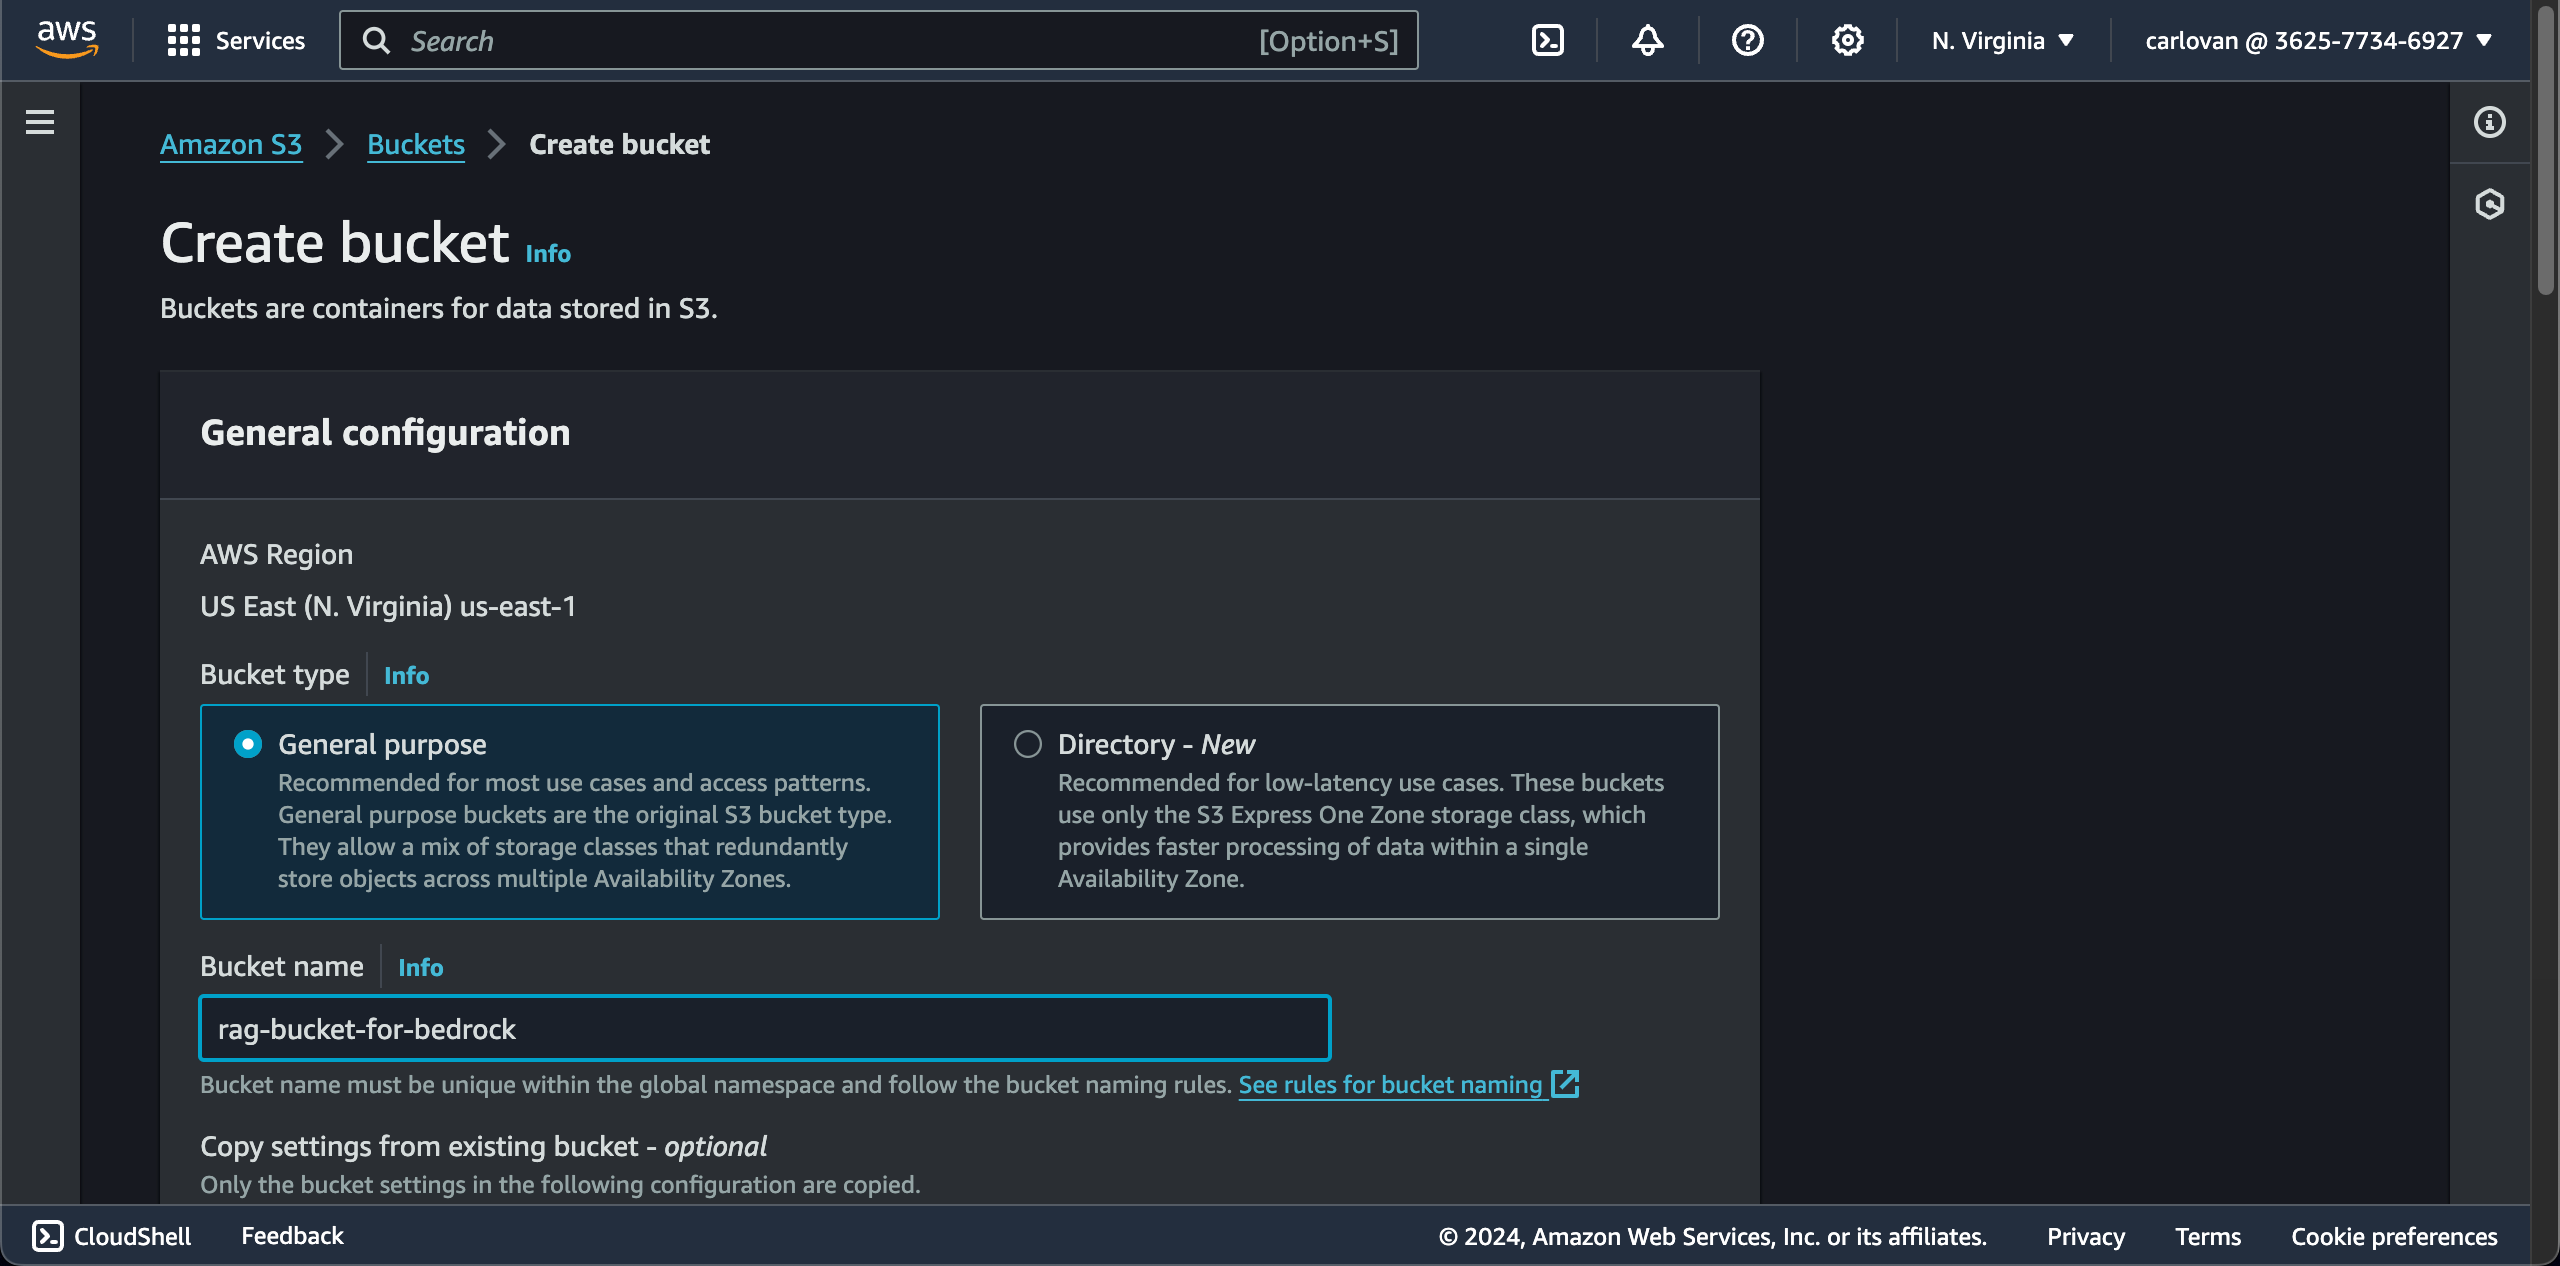
Task: Expand the N. Virginia region dropdown
Action: coord(2003,40)
